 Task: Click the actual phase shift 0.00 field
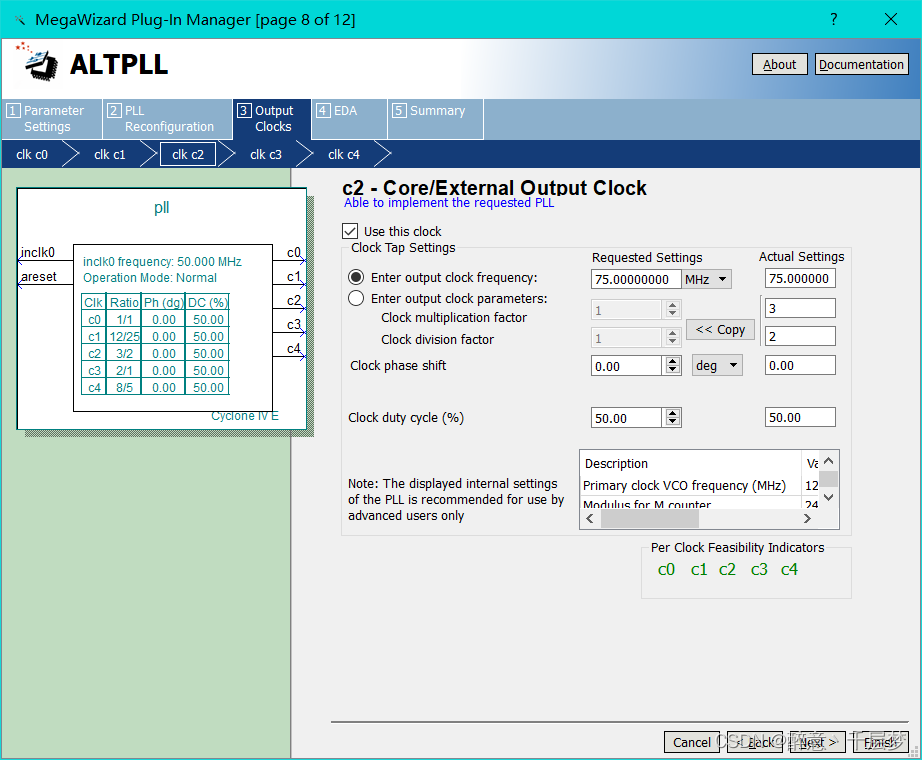(x=800, y=365)
